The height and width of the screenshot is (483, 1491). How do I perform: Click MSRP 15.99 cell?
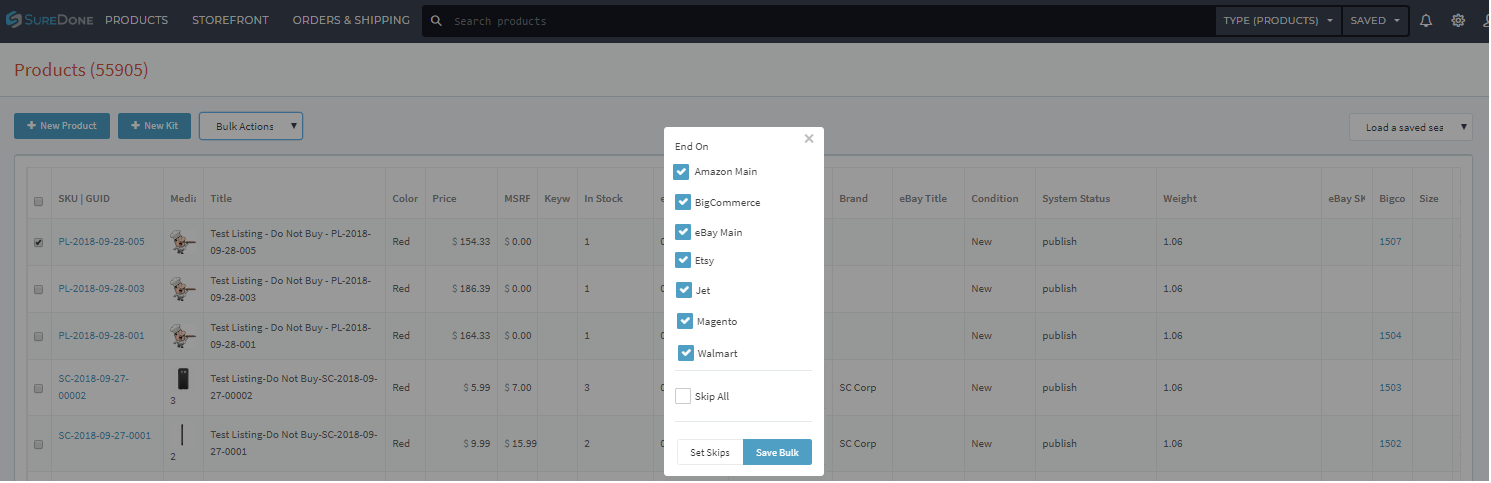point(521,444)
